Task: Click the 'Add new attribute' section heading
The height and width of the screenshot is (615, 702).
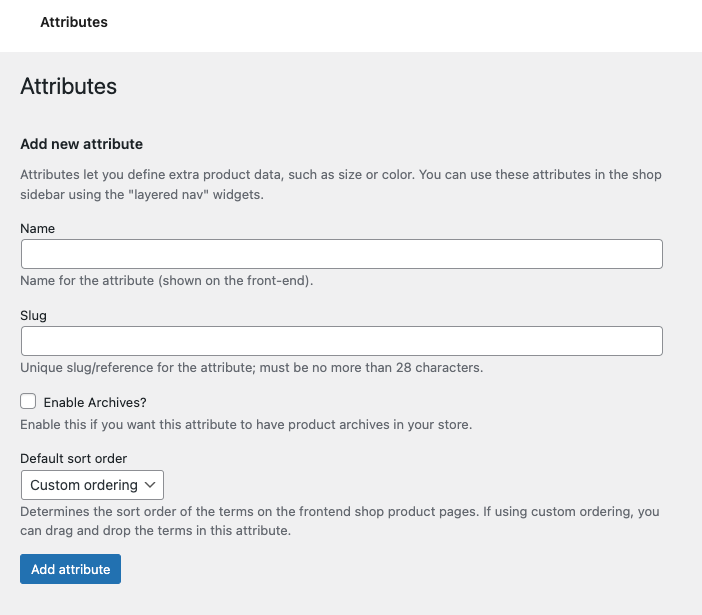Action: coord(81,144)
